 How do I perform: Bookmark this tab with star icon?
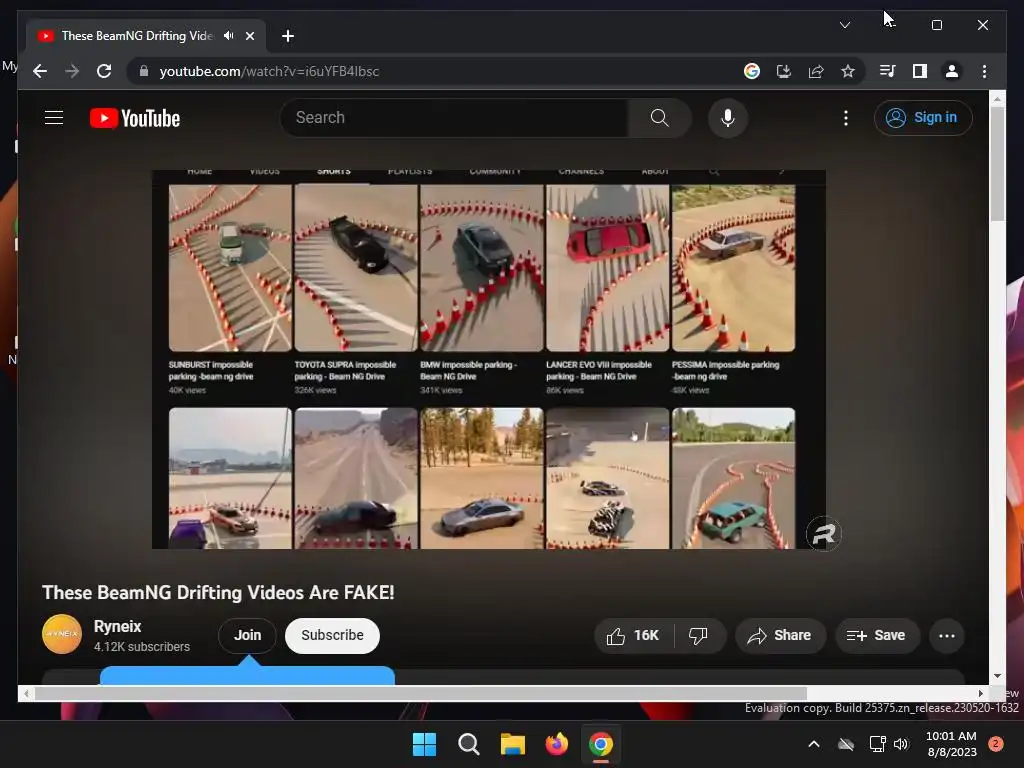click(848, 71)
